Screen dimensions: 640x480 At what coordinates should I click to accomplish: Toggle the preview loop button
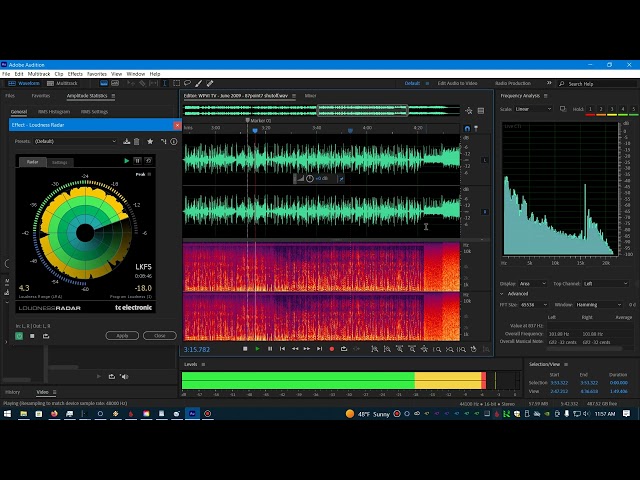[x=46, y=336]
